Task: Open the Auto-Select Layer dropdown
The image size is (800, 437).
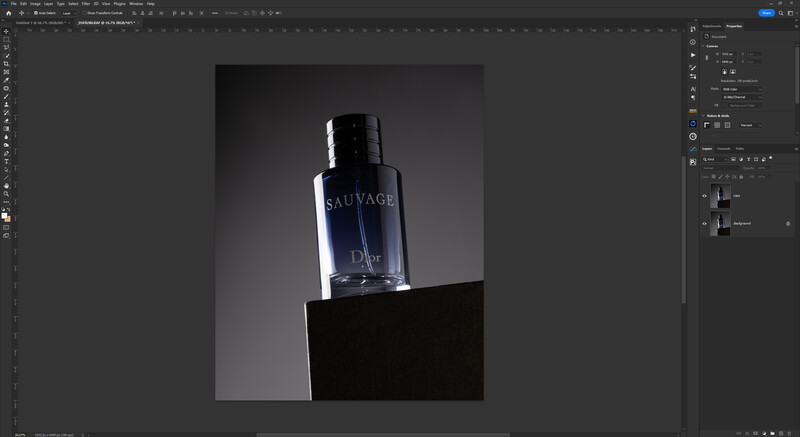Action: click(x=68, y=13)
